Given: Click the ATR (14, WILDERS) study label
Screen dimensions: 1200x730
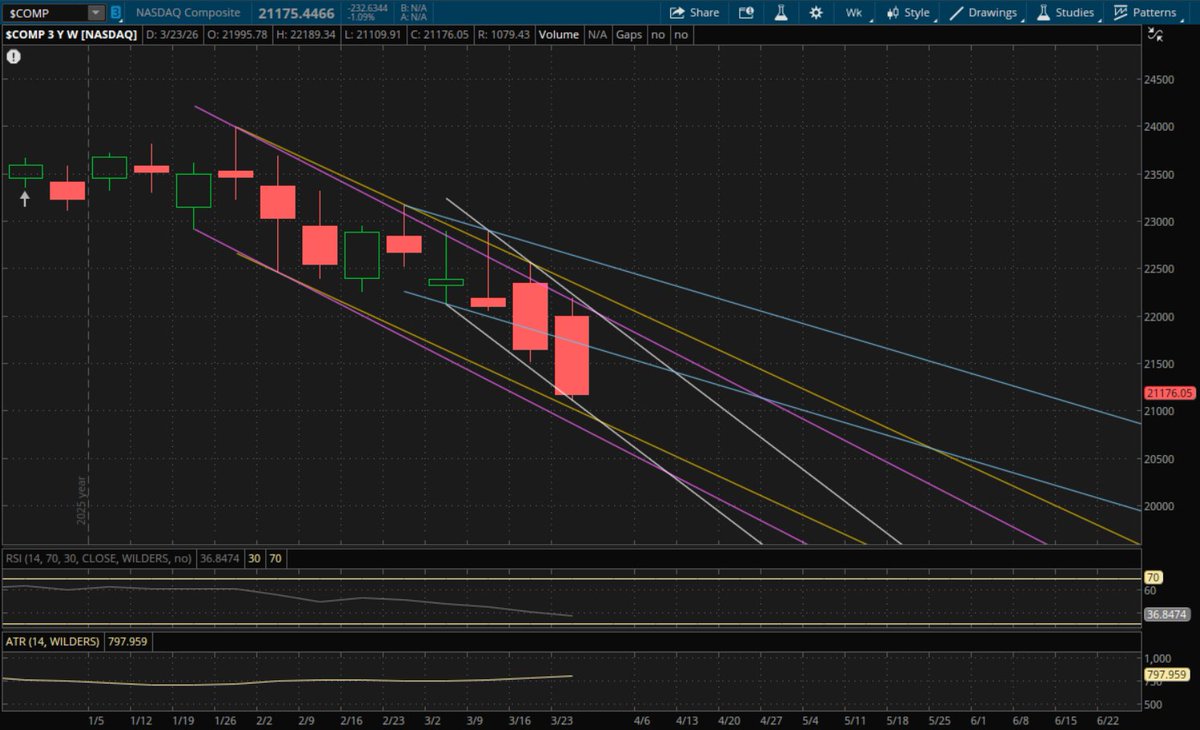Looking at the screenshot, I should pos(52,641).
